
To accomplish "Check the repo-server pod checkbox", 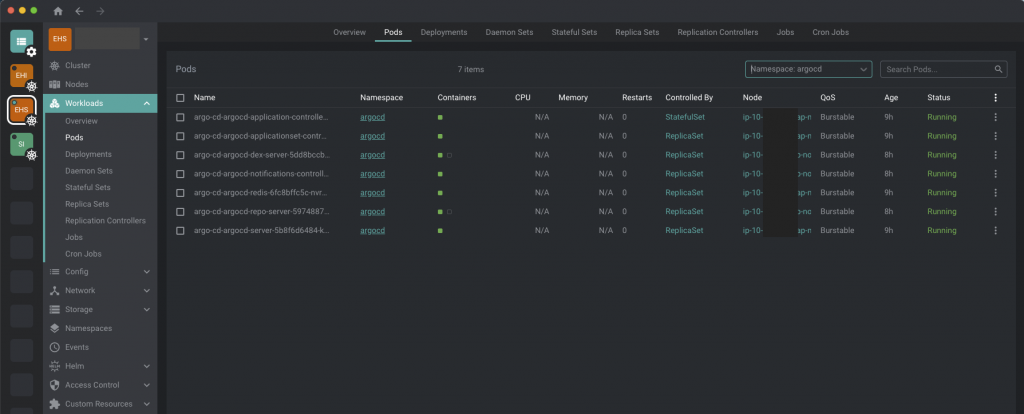I will (x=180, y=212).
